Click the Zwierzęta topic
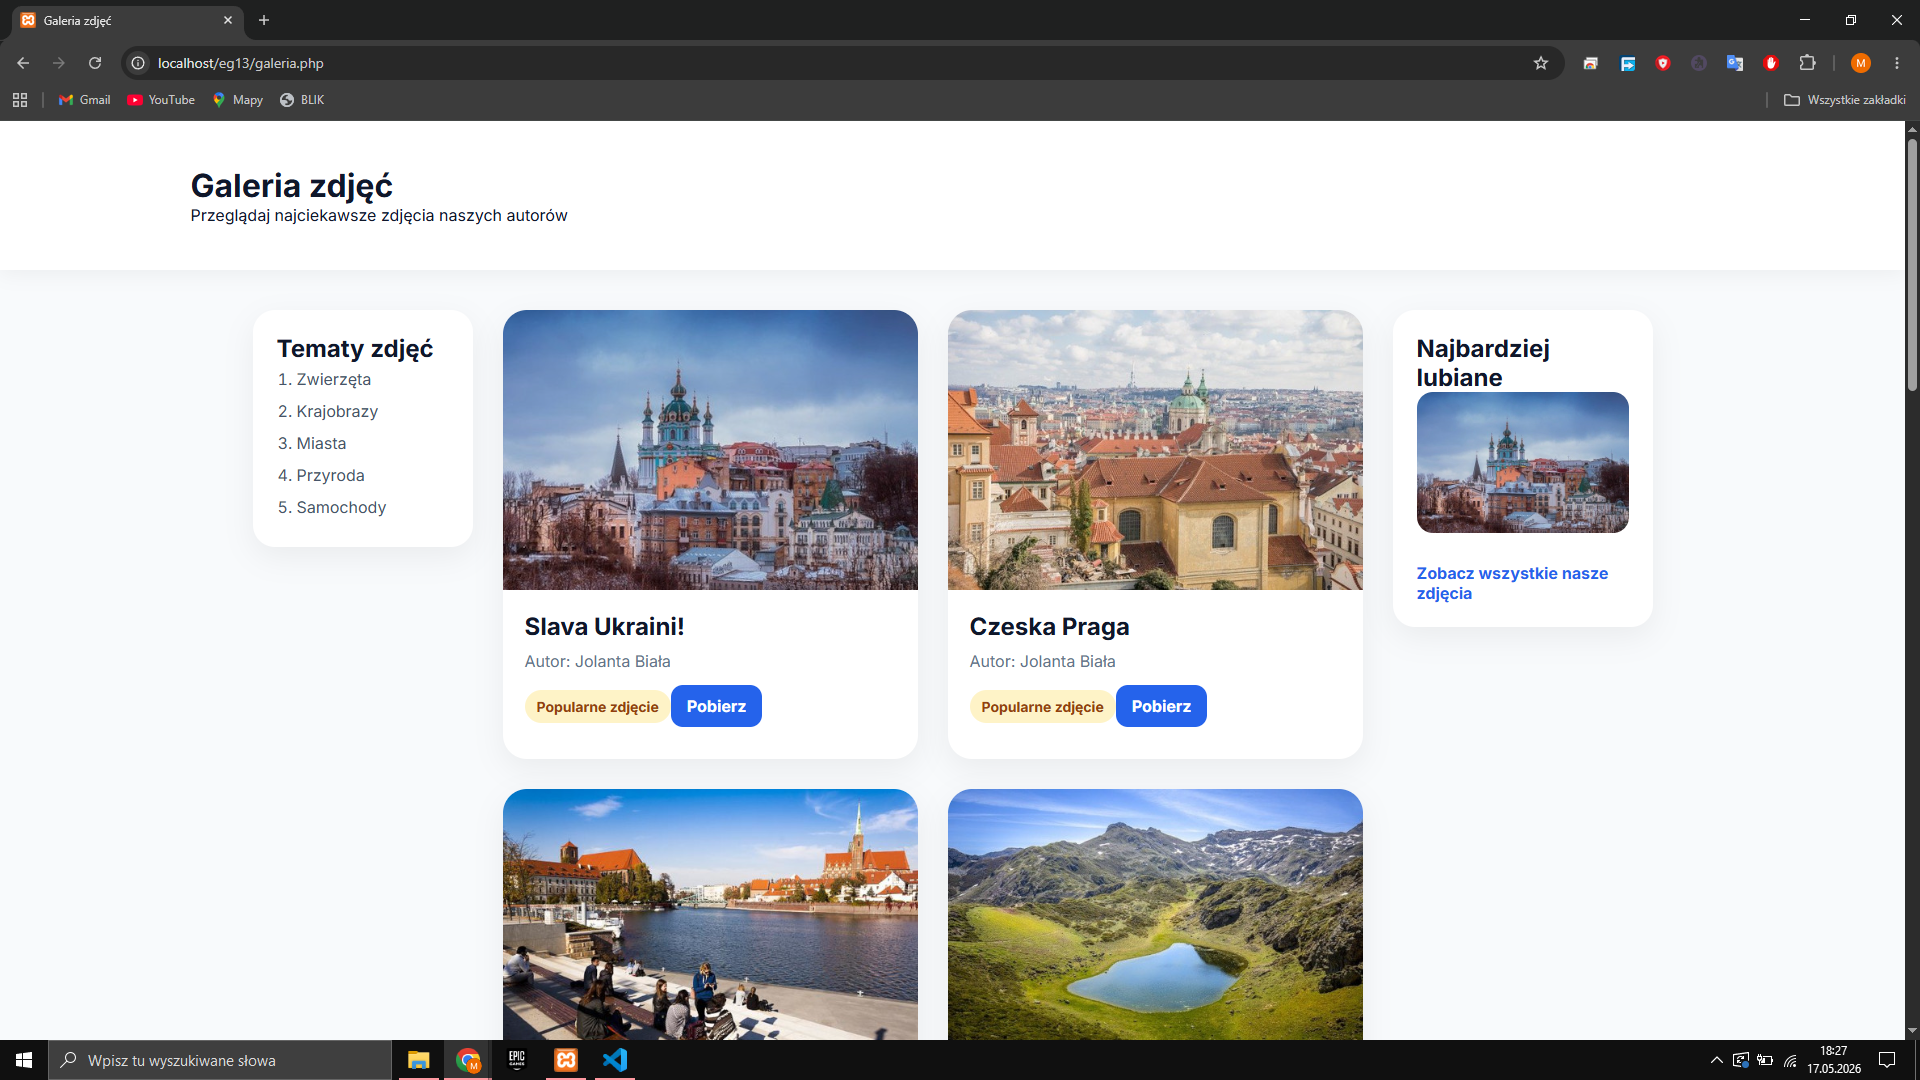Screen dimensions: 1920x1080 (x=333, y=379)
